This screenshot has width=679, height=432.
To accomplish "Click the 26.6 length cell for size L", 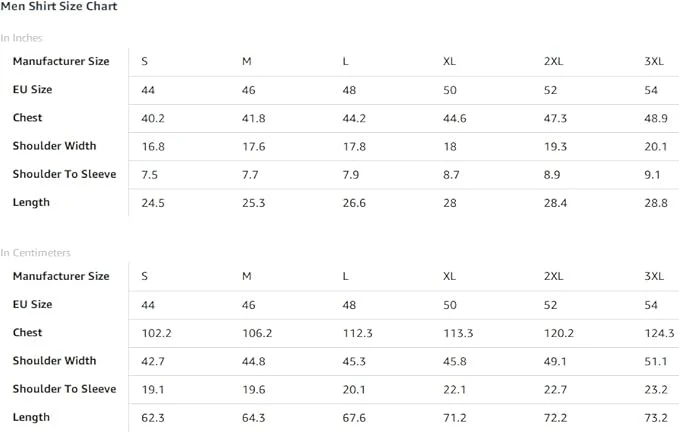I will pos(354,203).
